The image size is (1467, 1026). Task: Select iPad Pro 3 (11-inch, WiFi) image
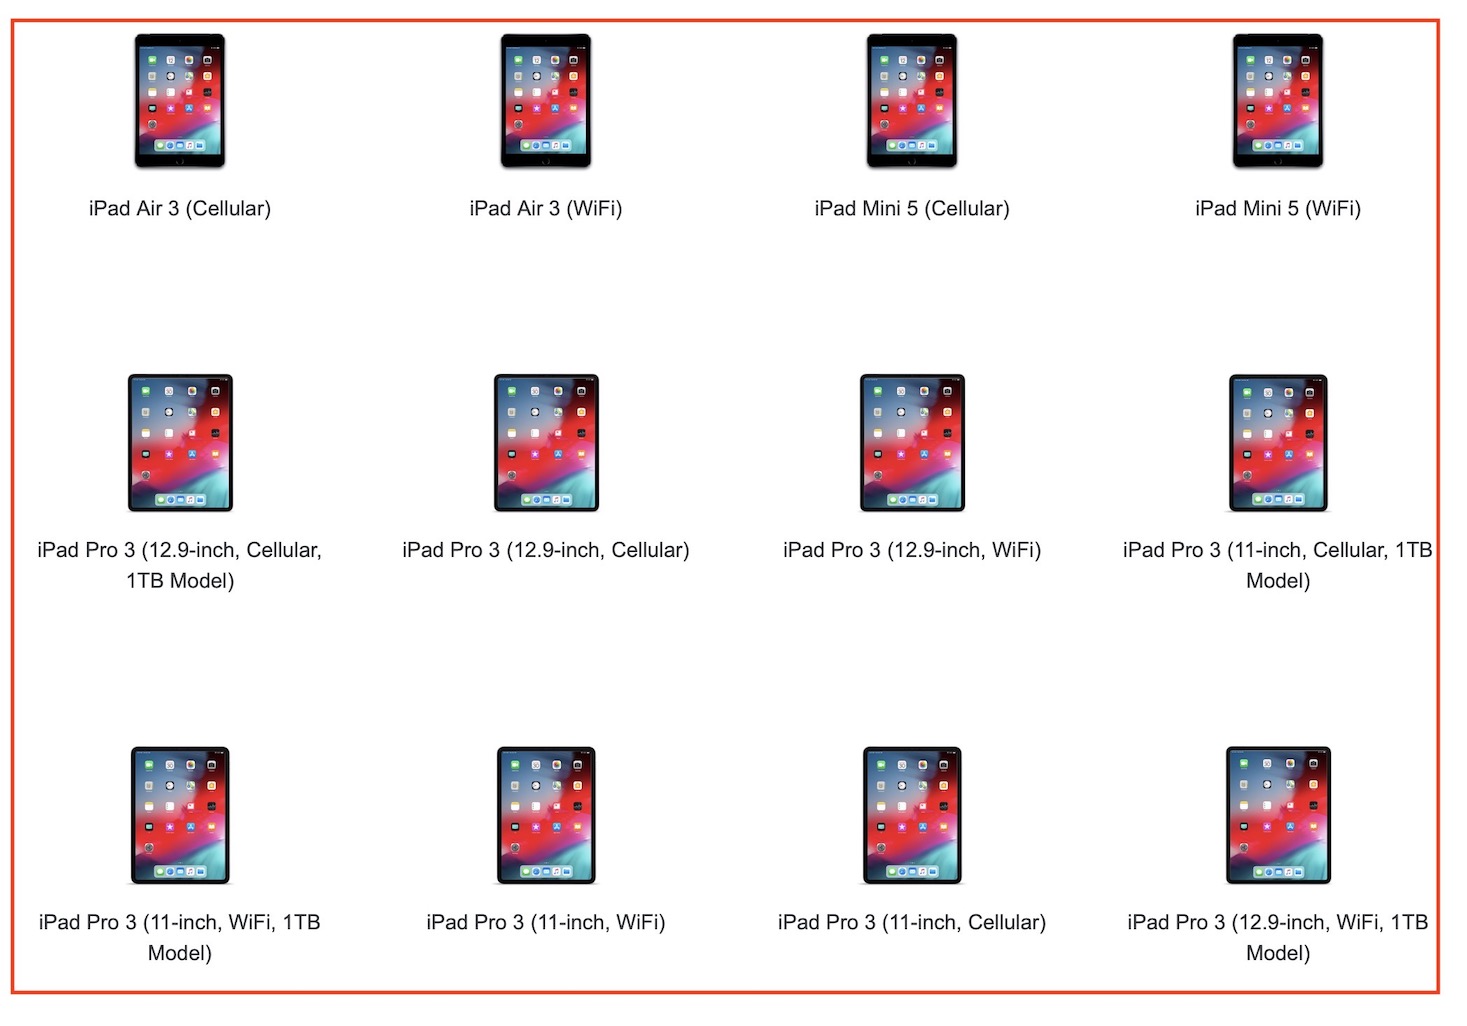click(x=546, y=815)
